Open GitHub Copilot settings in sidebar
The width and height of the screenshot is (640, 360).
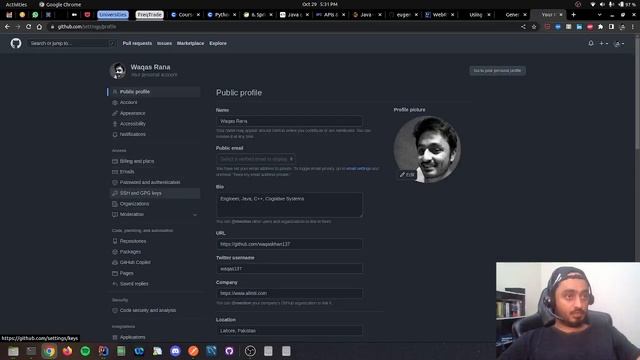point(156,262)
